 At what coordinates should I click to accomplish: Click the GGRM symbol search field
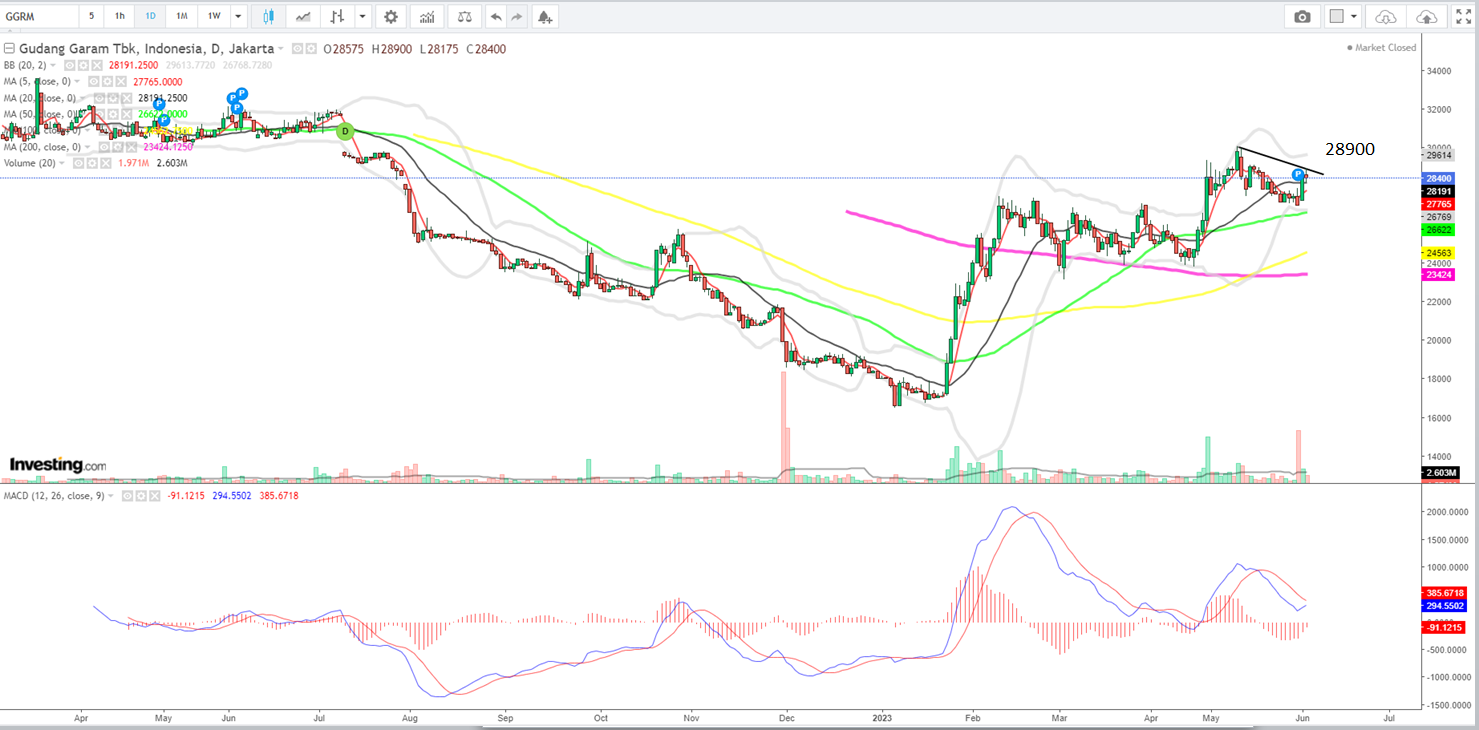click(38, 16)
